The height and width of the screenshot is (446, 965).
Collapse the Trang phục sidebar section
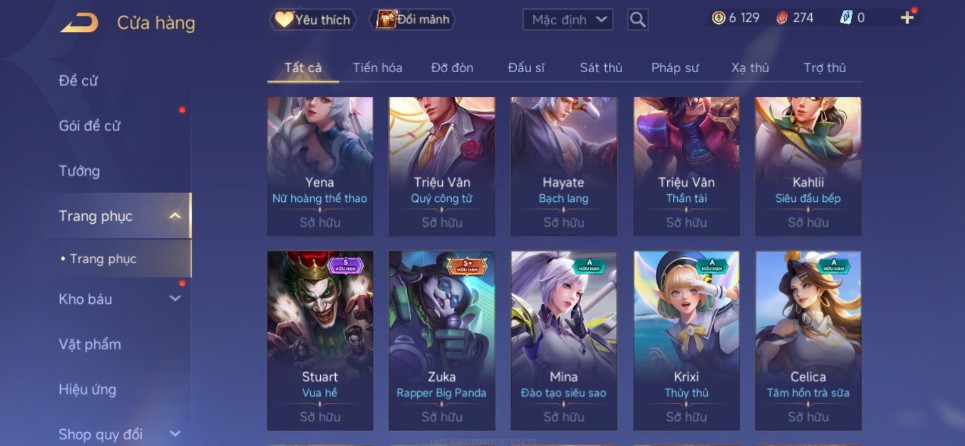175,216
